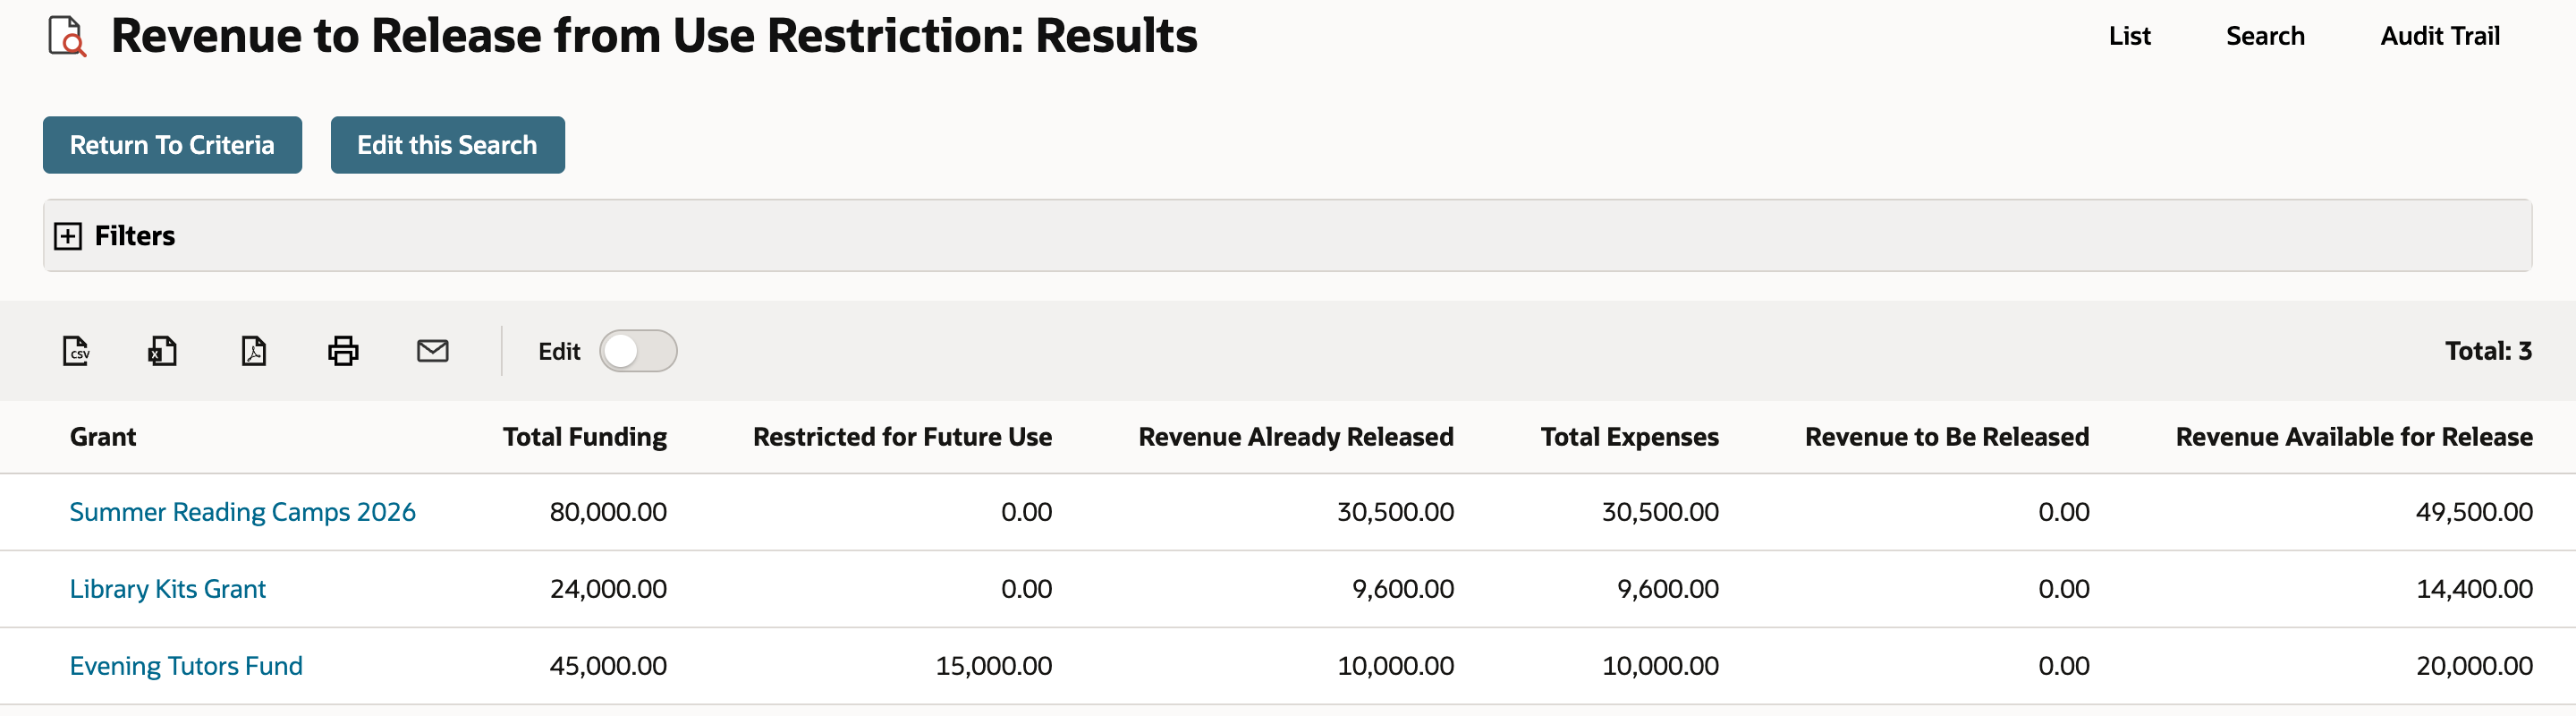Export results to Excel file
This screenshot has width=2576, height=716.
(163, 351)
